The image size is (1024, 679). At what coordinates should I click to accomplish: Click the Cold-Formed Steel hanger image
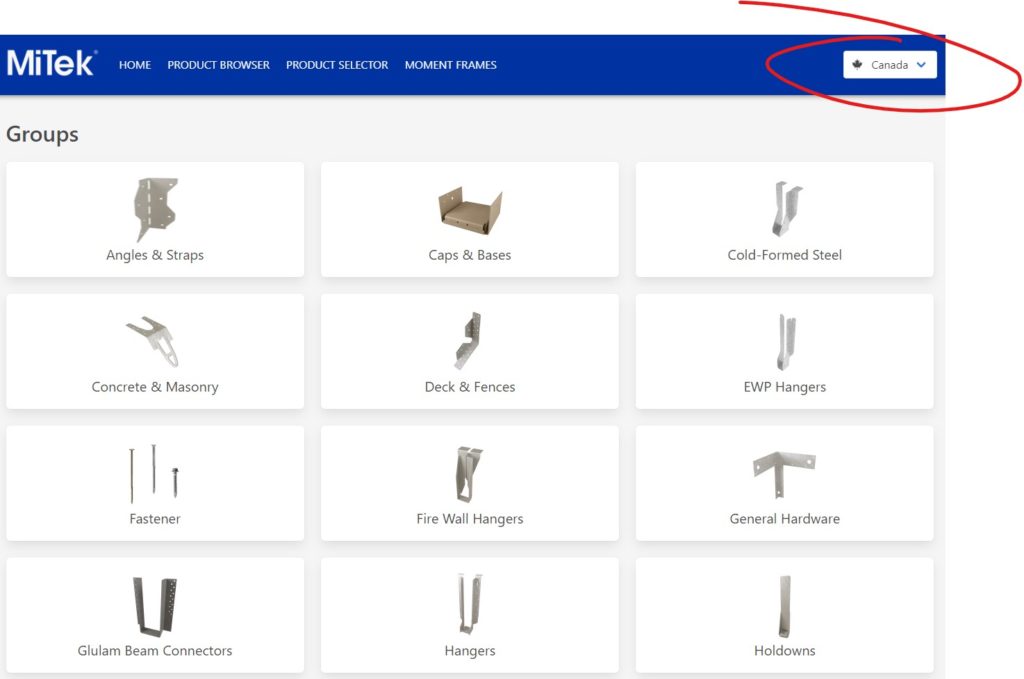(786, 208)
